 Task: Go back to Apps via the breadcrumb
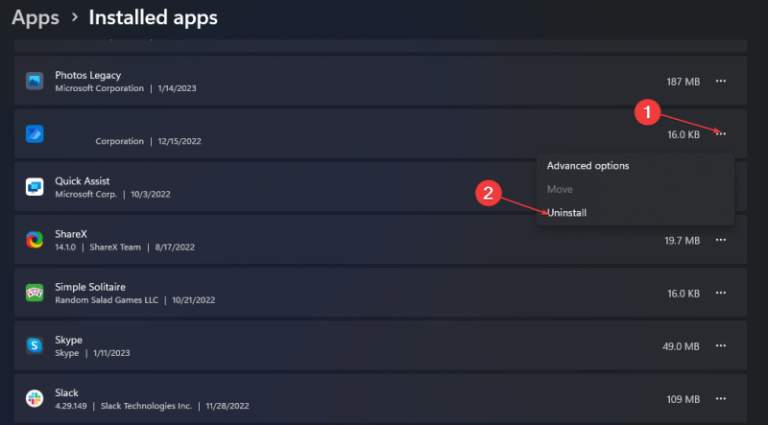coord(35,17)
